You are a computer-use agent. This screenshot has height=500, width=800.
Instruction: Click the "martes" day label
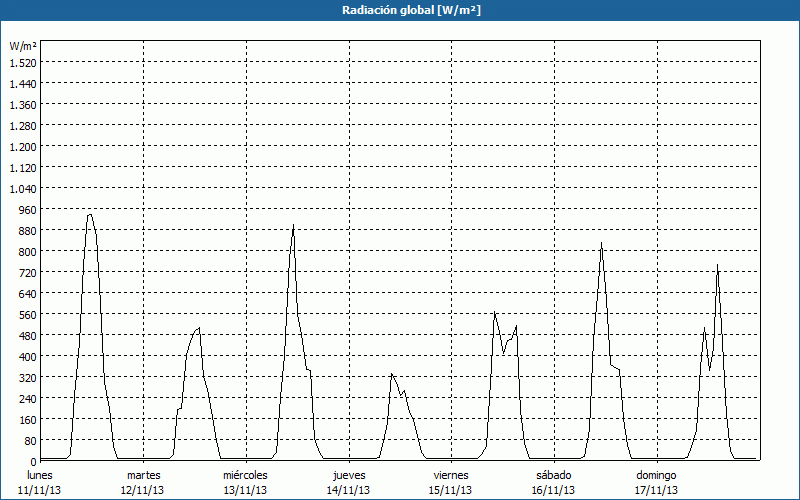143,475
